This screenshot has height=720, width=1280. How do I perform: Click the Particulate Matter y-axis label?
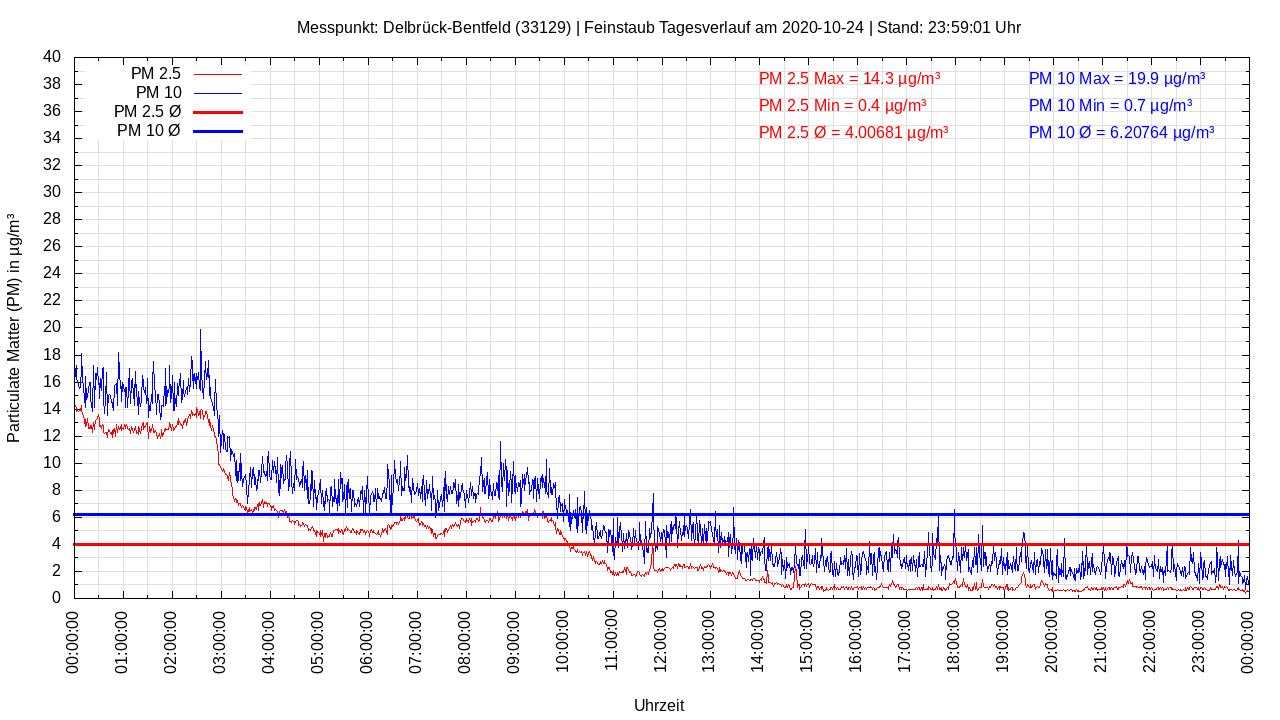point(14,328)
